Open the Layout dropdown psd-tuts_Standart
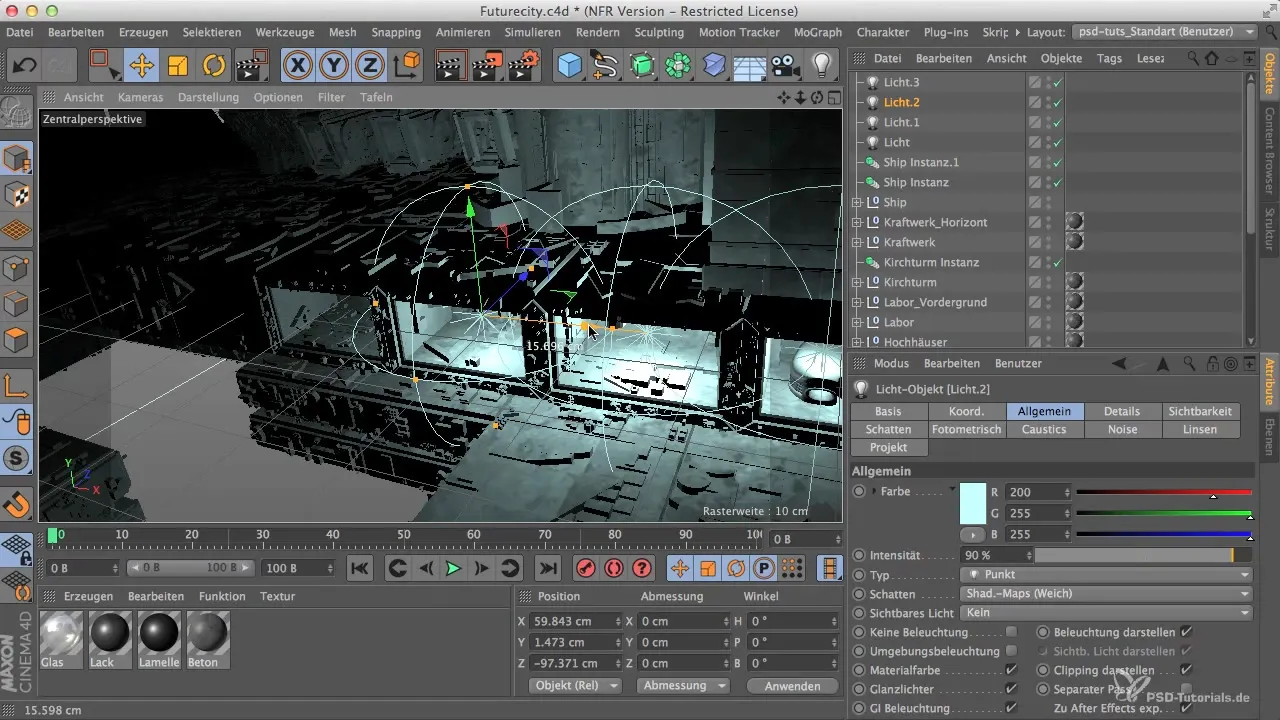1280x720 pixels. (x=1164, y=32)
